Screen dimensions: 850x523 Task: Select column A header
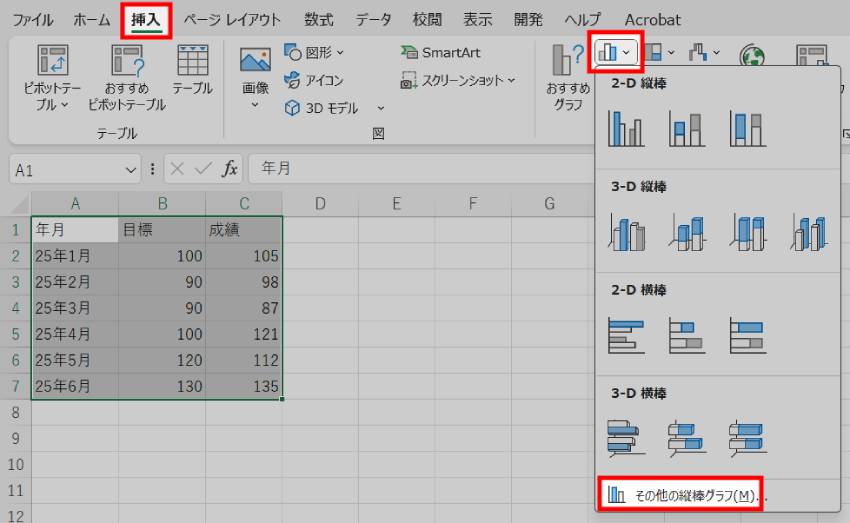tap(75, 204)
